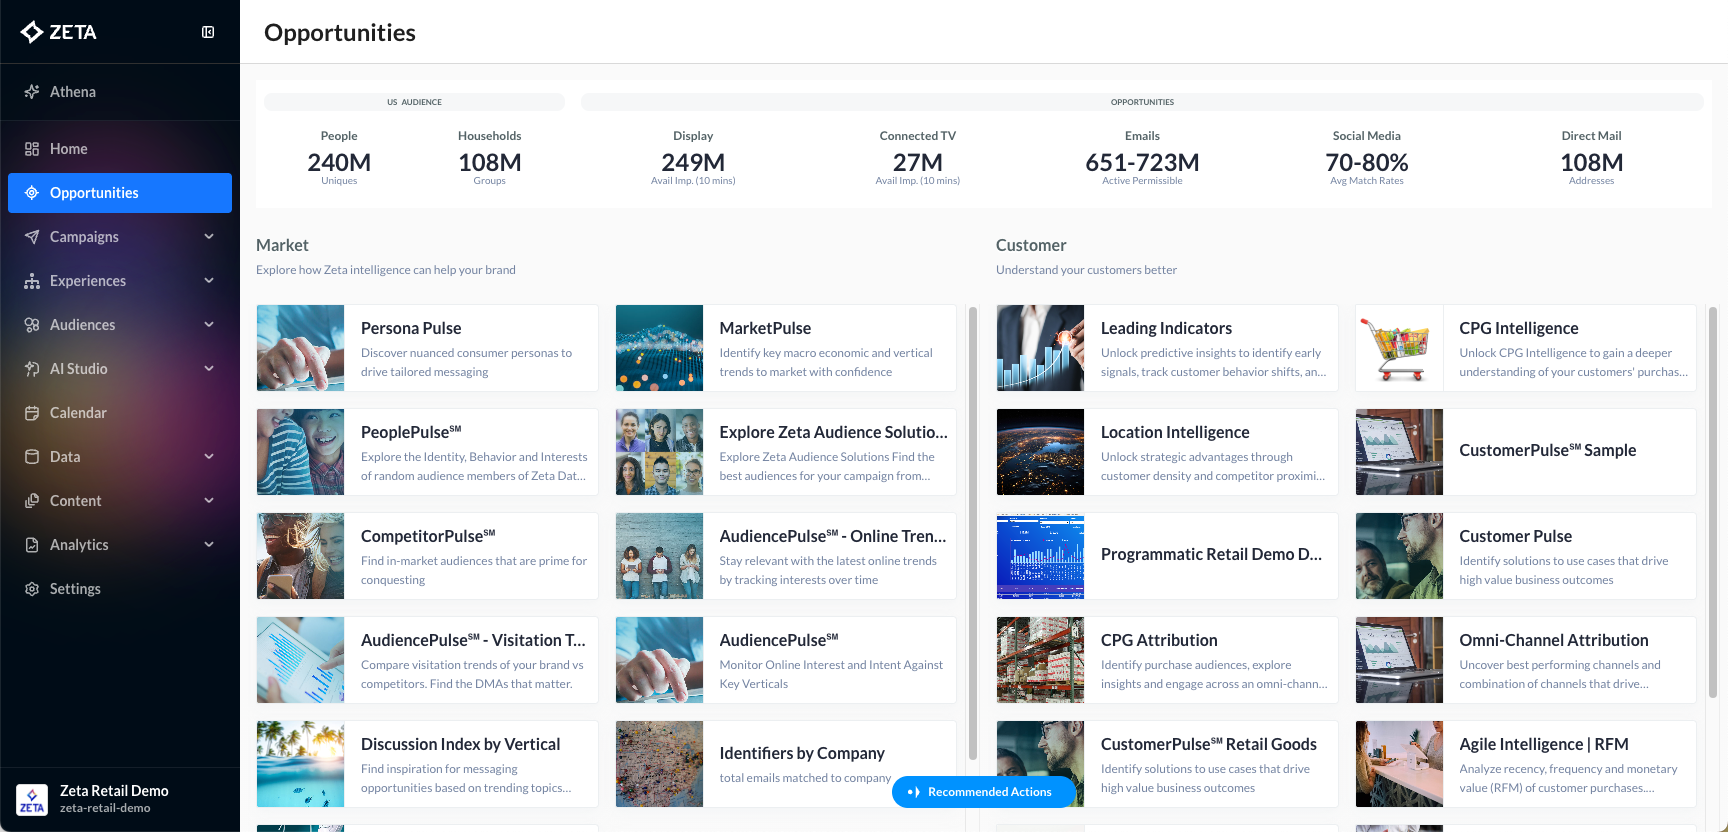The height and width of the screenshot is (832, 1728).
Task: Expand the Campaigns menu chevron
Action: [209, 237]
